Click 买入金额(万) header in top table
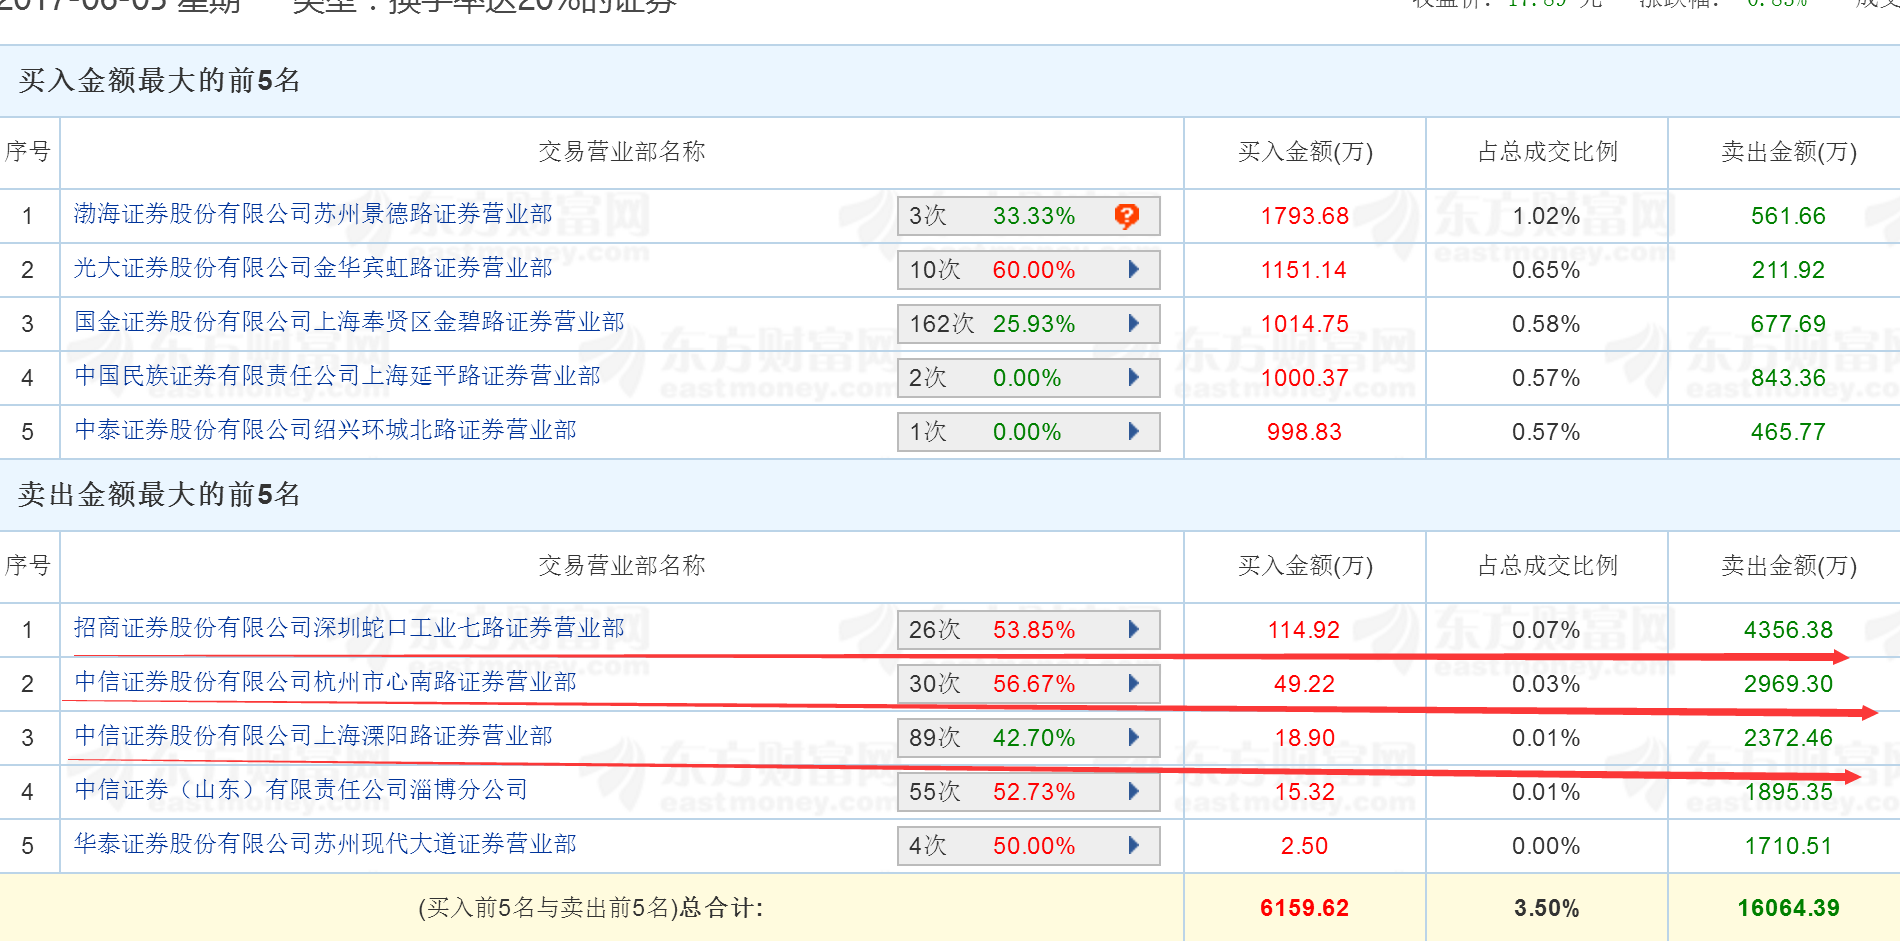This screenshot has width=1900, height=941. click(x=1305, y=152)
